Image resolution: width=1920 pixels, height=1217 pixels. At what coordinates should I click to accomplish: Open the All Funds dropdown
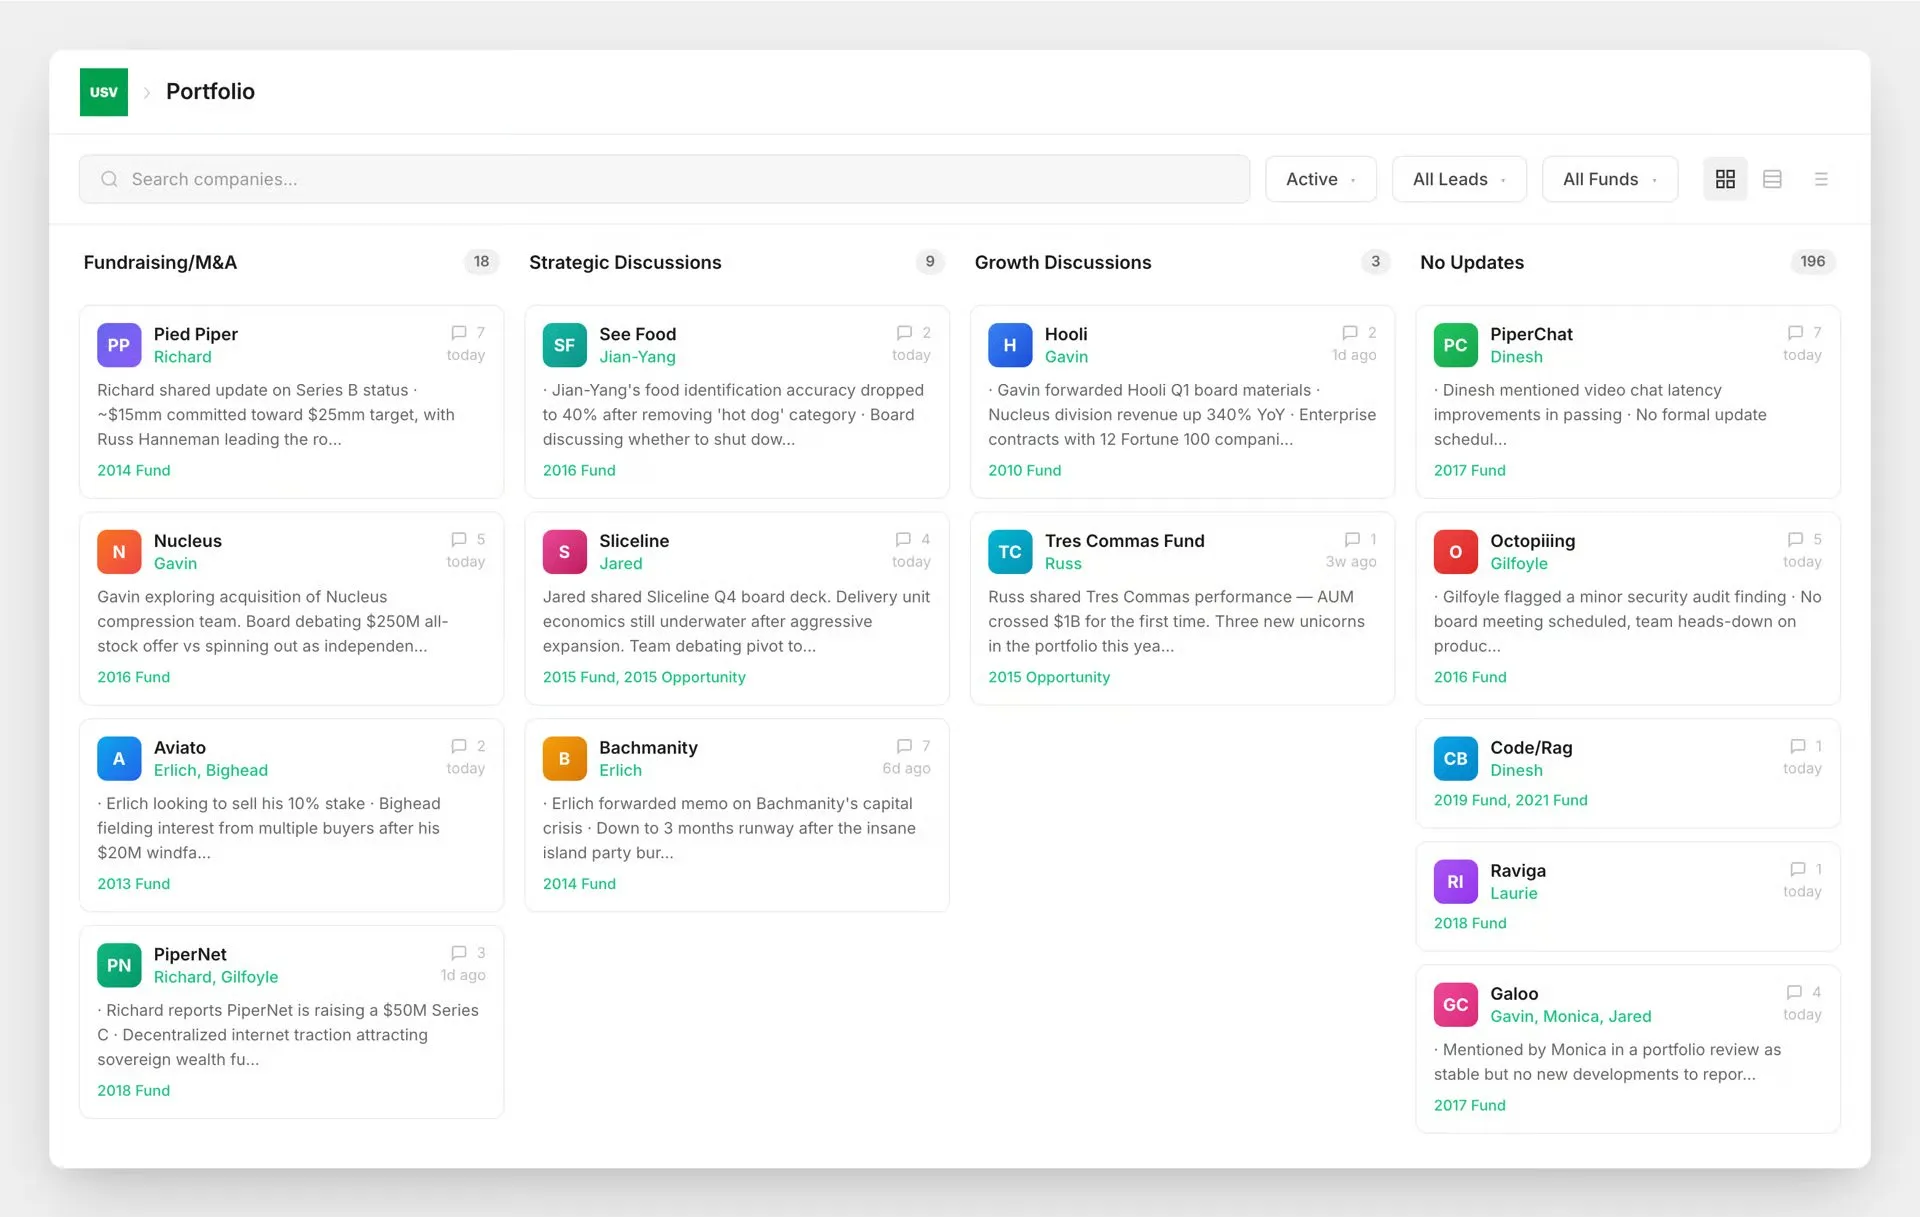[x=1609, y=179]
